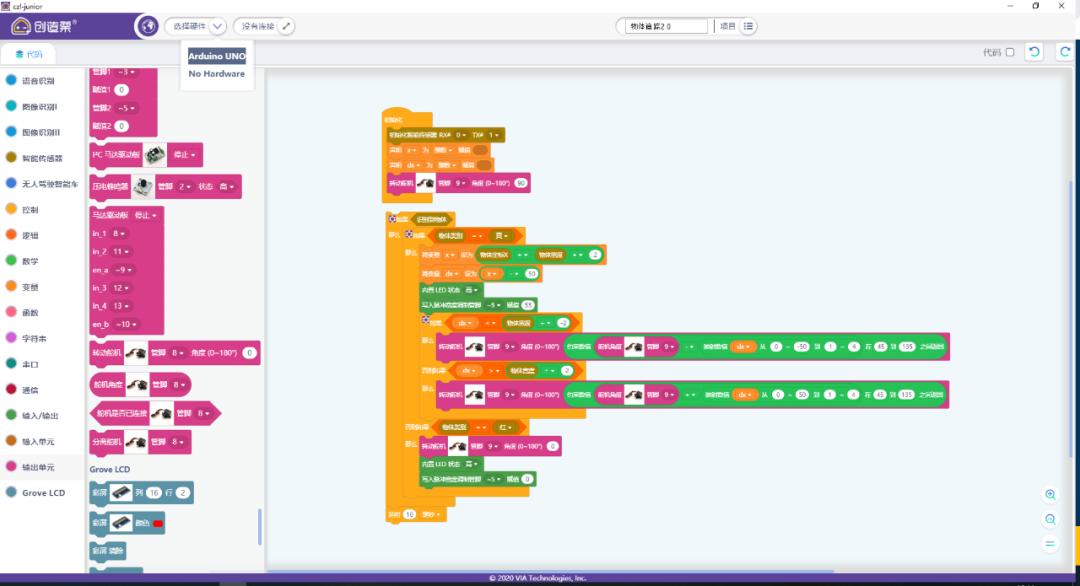Click the red color swatch in 刷屏 block
Image resolution: width=1080 pixels, height=586 pixels.
(x=157, y=524)
